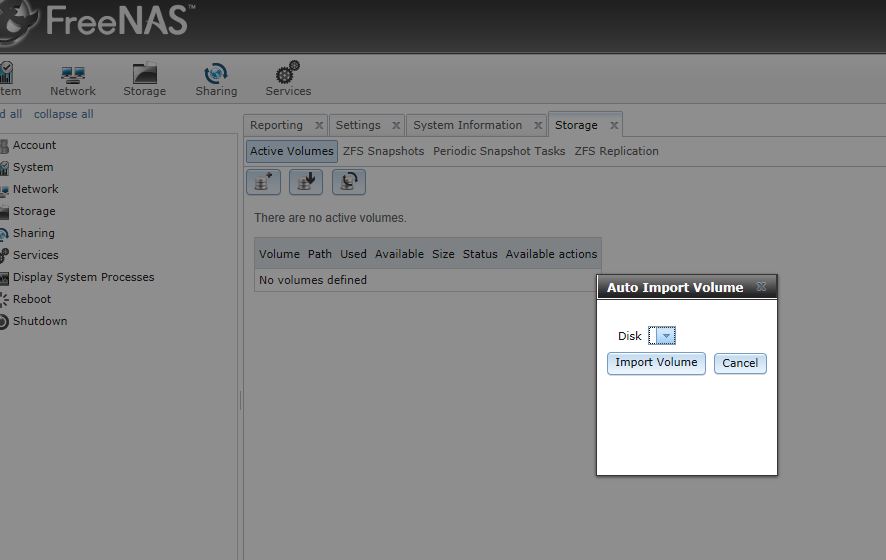The height and width of the screenshot is (560, 886).
Task: Click the collapse all link
Action: (63, 114)
